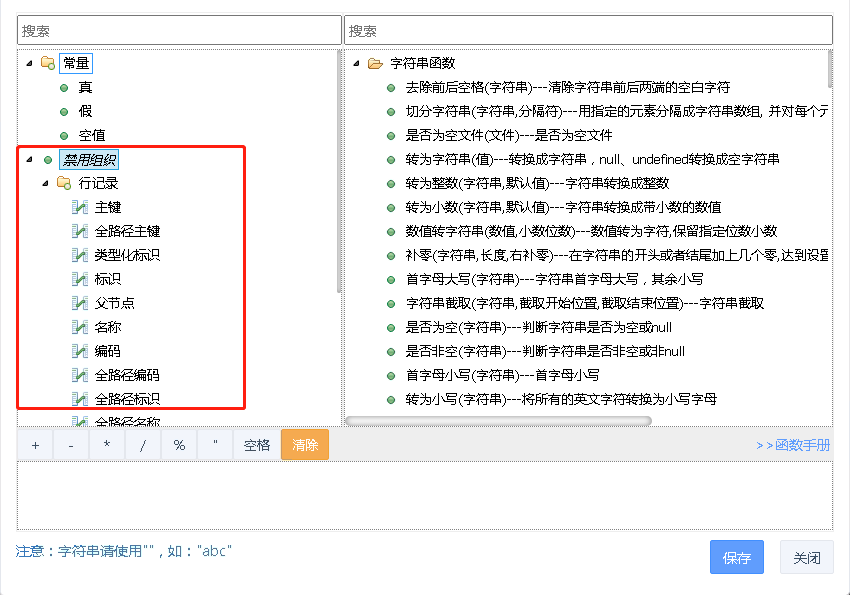Screen dimensions: 850x595
Task: Click the field icon beside 父节点
Action: tap(80, 303)
